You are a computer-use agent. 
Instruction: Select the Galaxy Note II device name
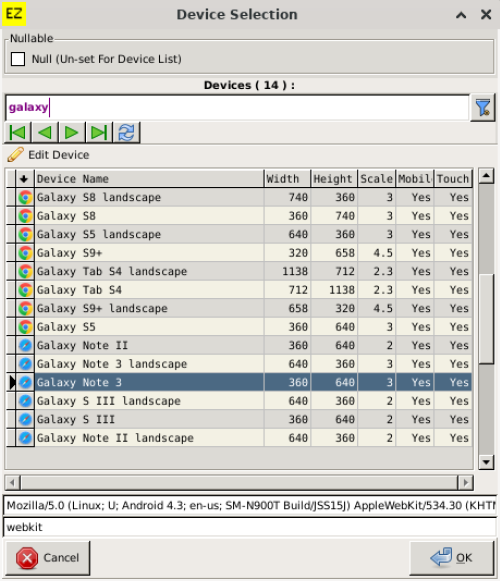pyautogui.click(x=82, y=345)
